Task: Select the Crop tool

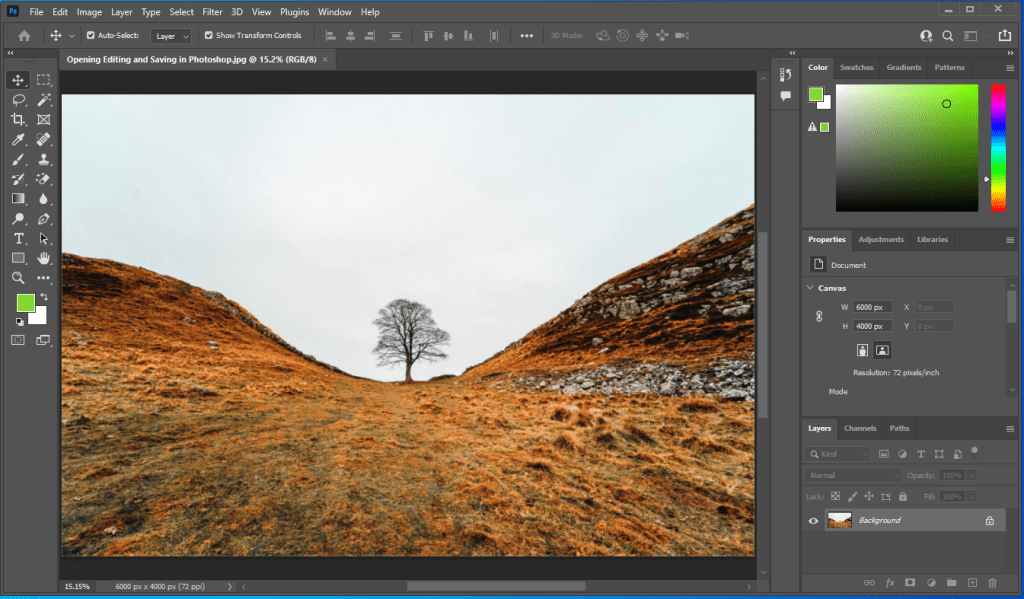Action: (18, 120)
